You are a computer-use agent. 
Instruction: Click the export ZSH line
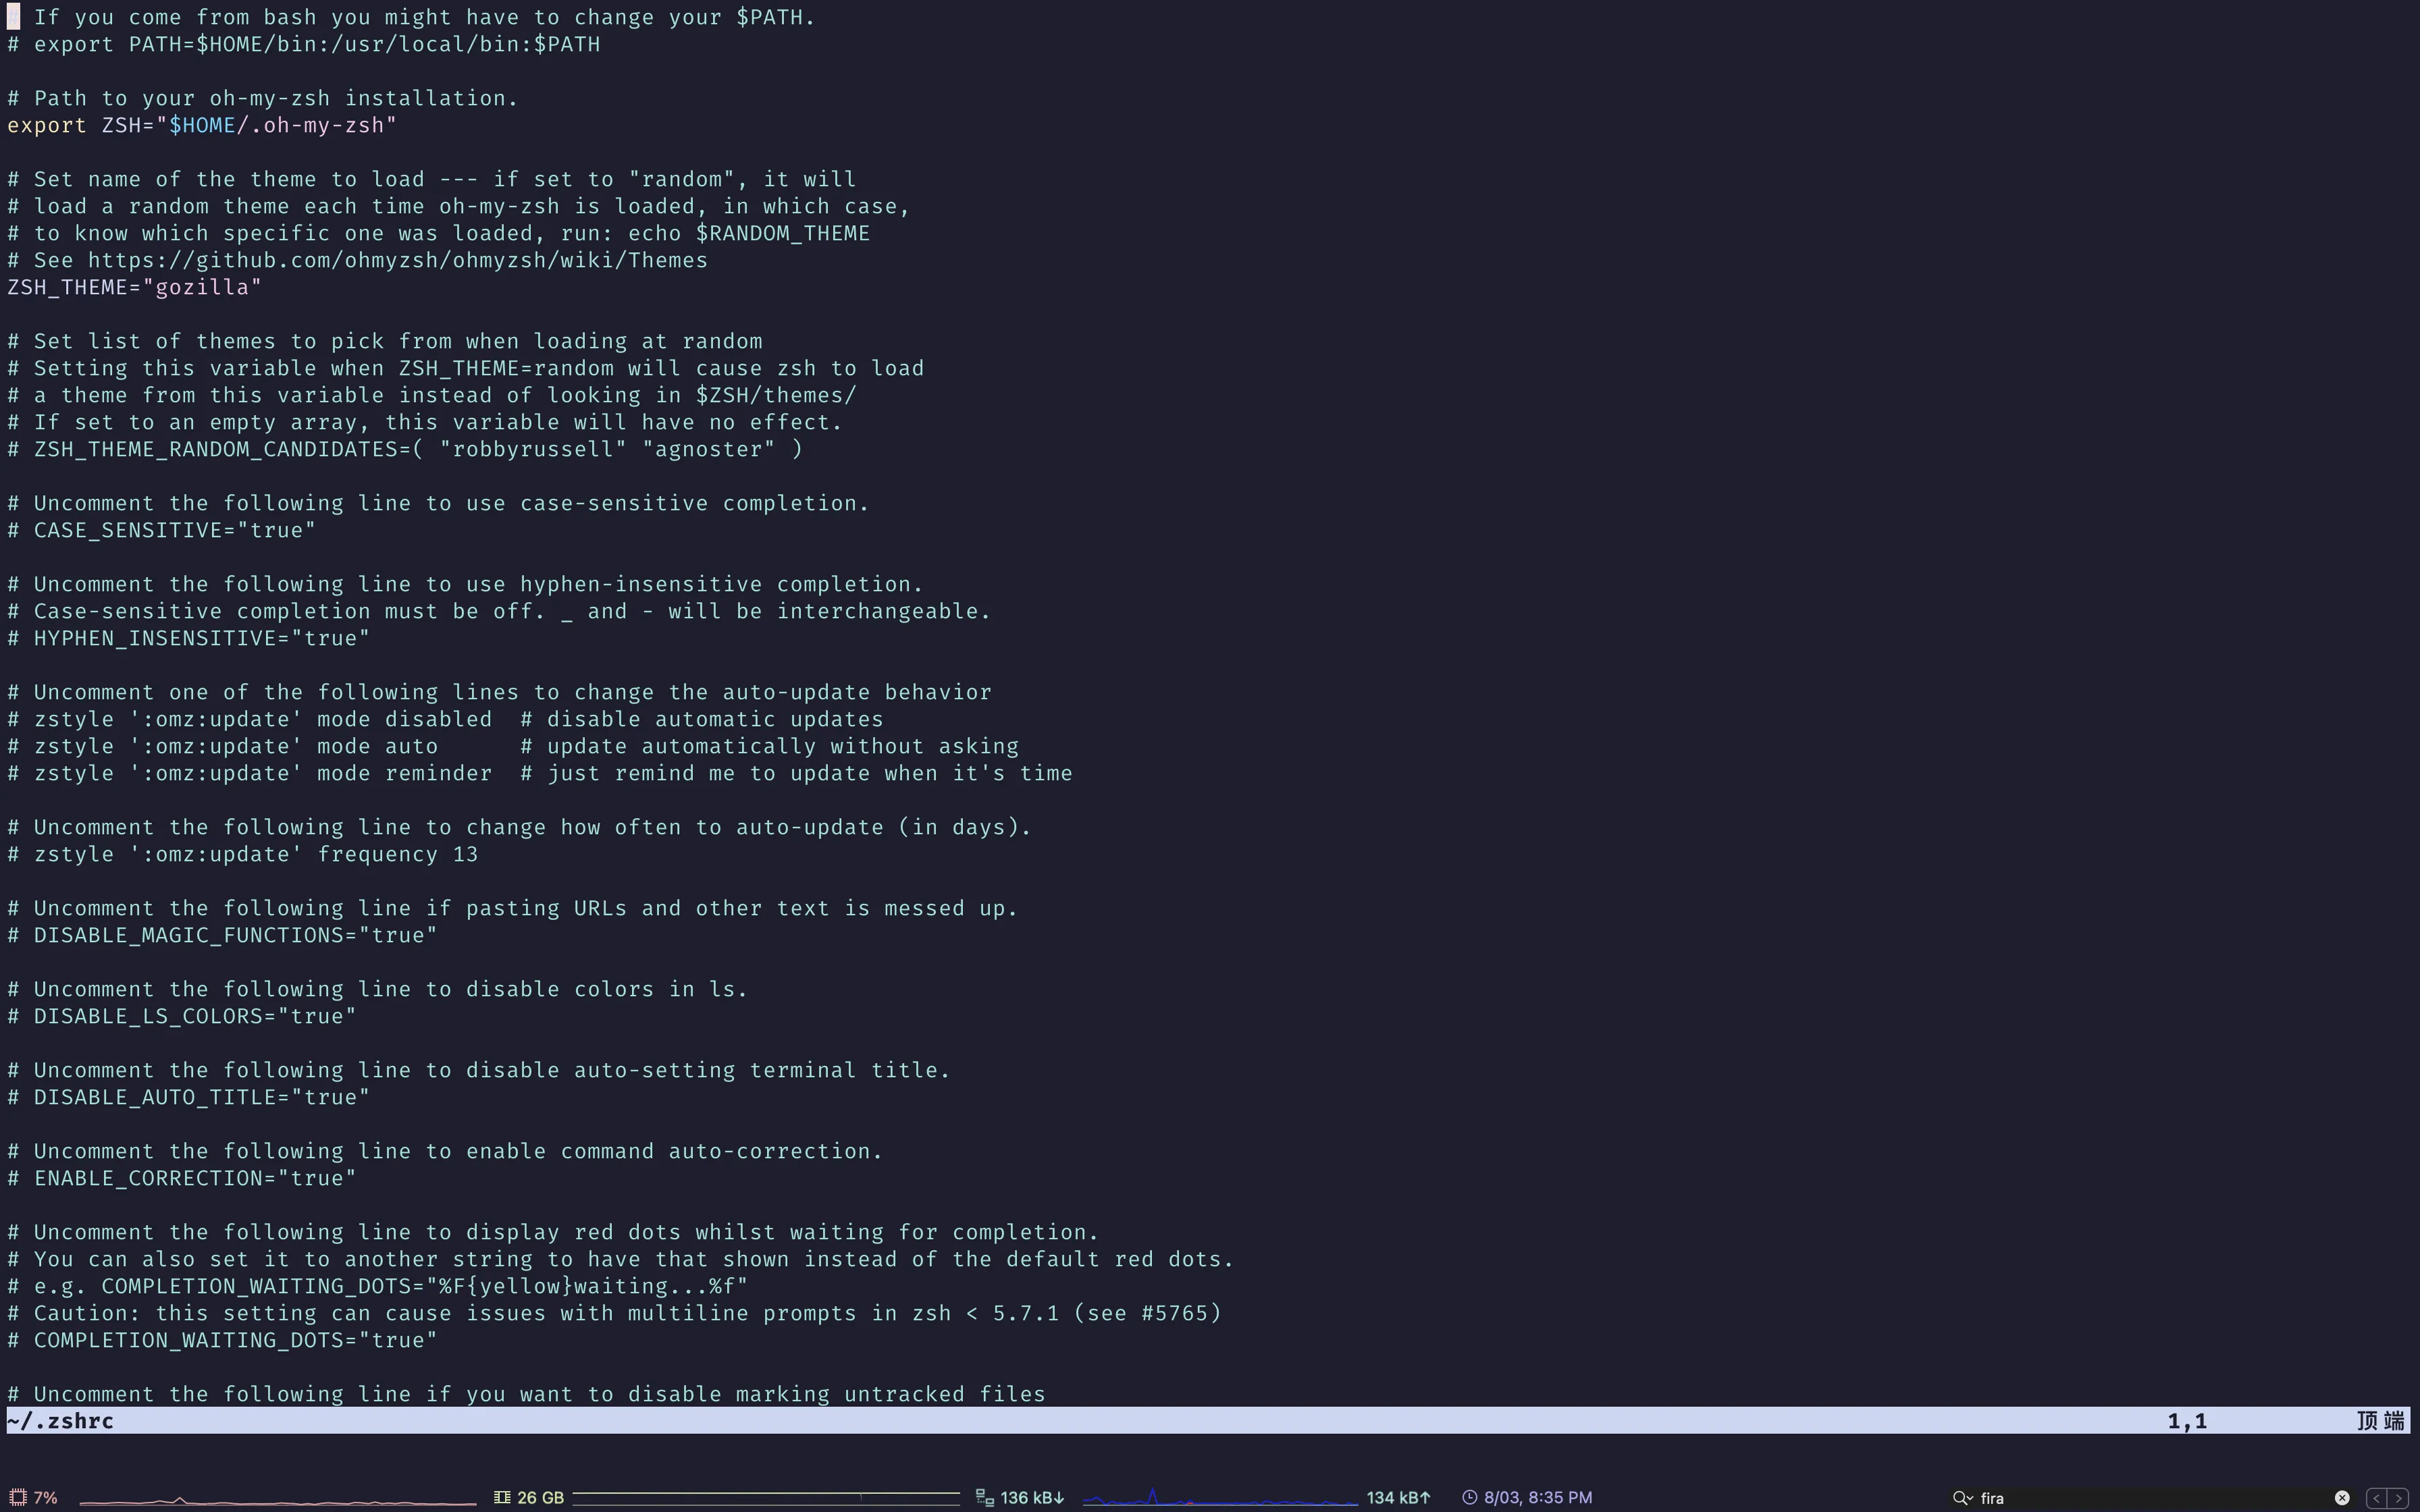pyautogui.click(x=201, y=125)
